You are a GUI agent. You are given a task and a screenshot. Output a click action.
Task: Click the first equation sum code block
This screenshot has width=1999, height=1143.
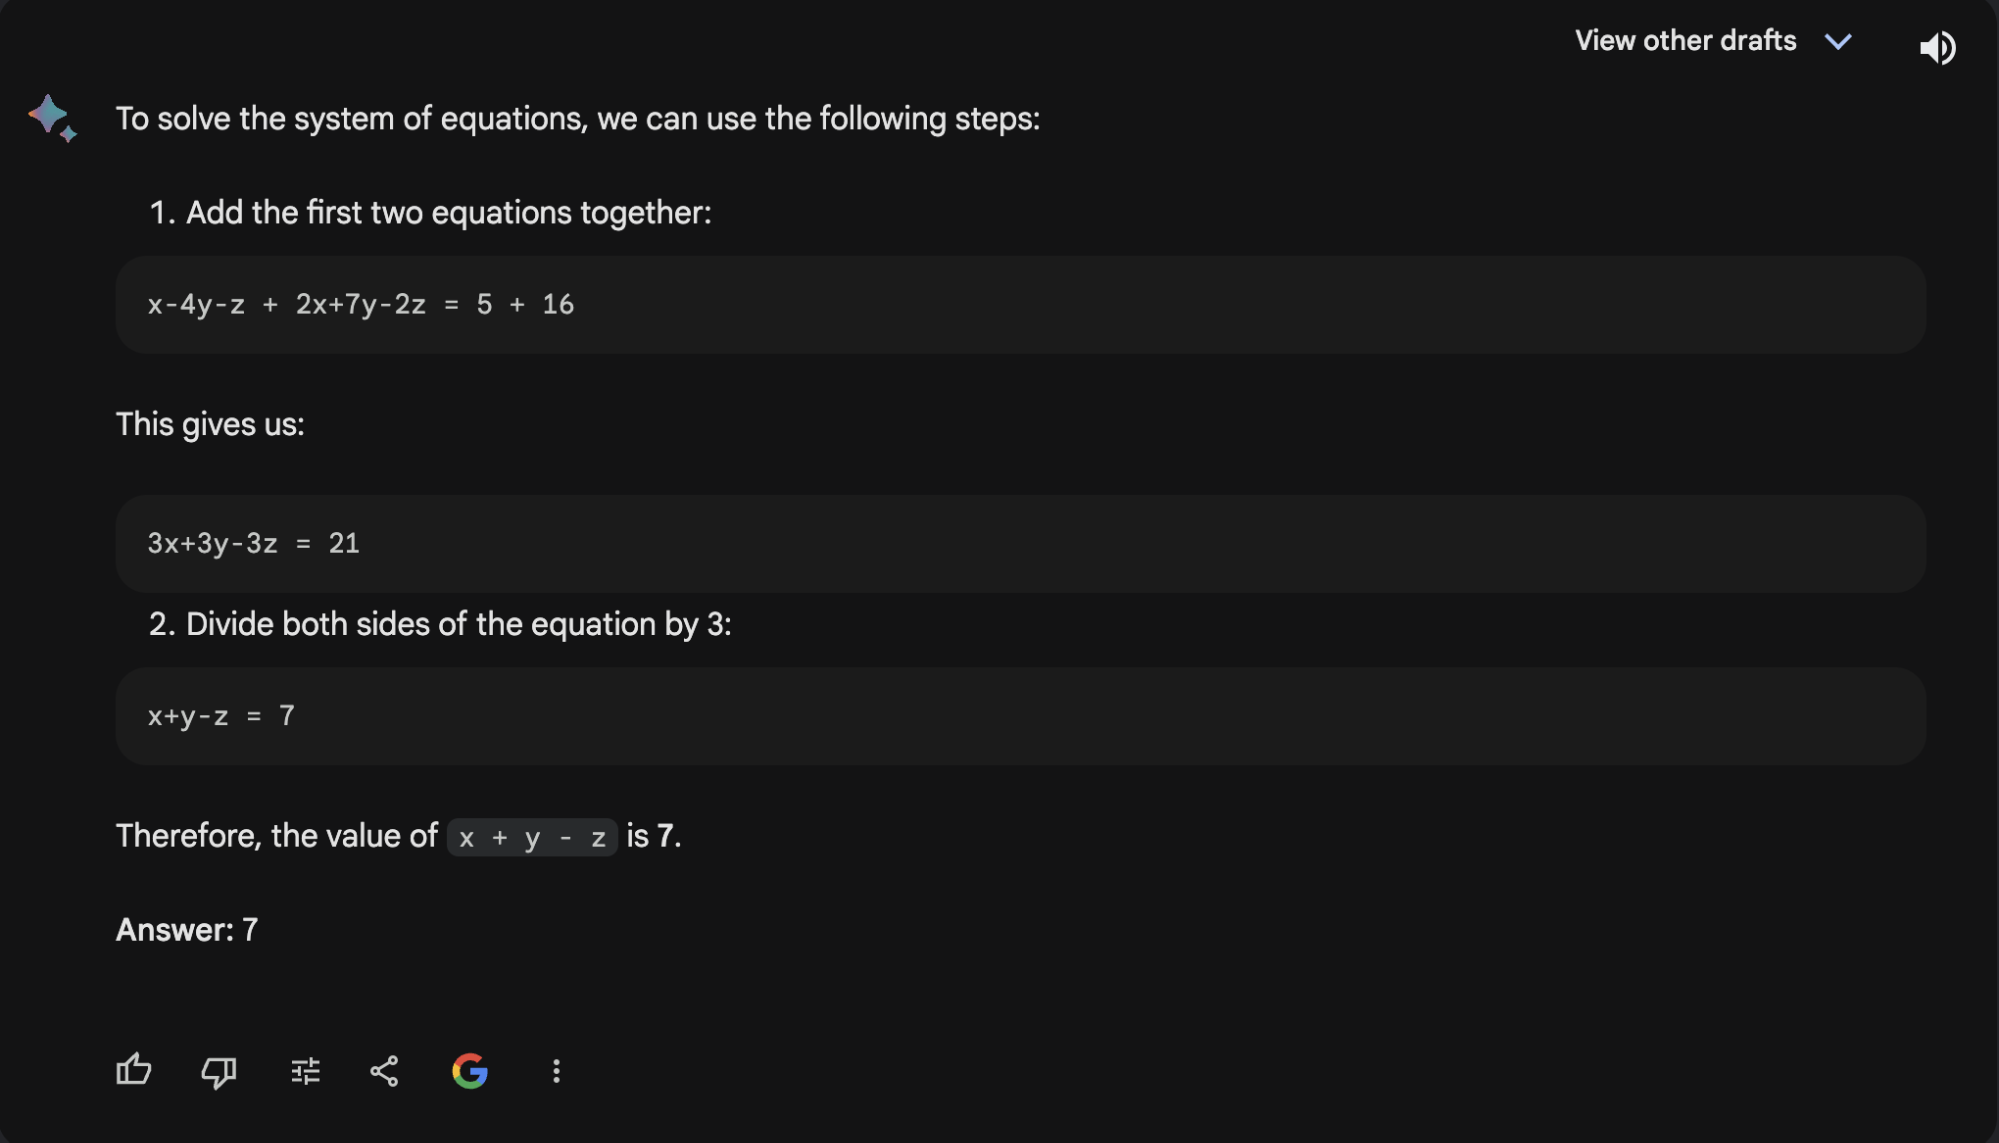click(x=1020, y=304)
